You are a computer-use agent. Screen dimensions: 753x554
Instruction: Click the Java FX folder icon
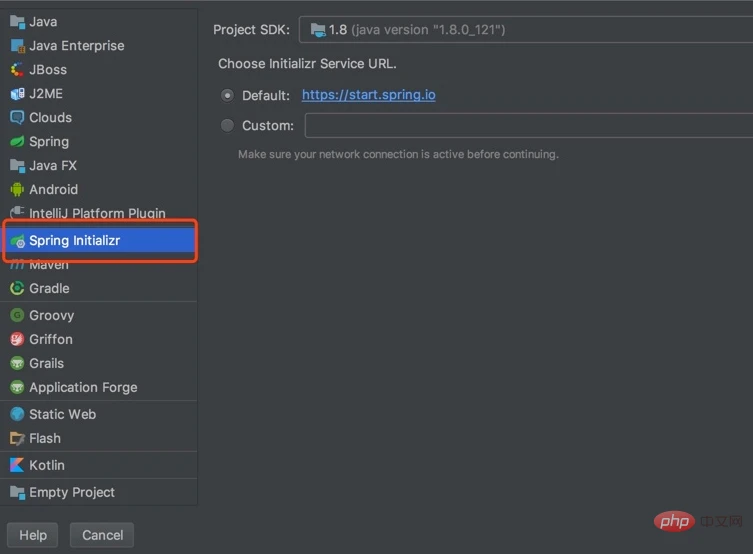[17, 166]
